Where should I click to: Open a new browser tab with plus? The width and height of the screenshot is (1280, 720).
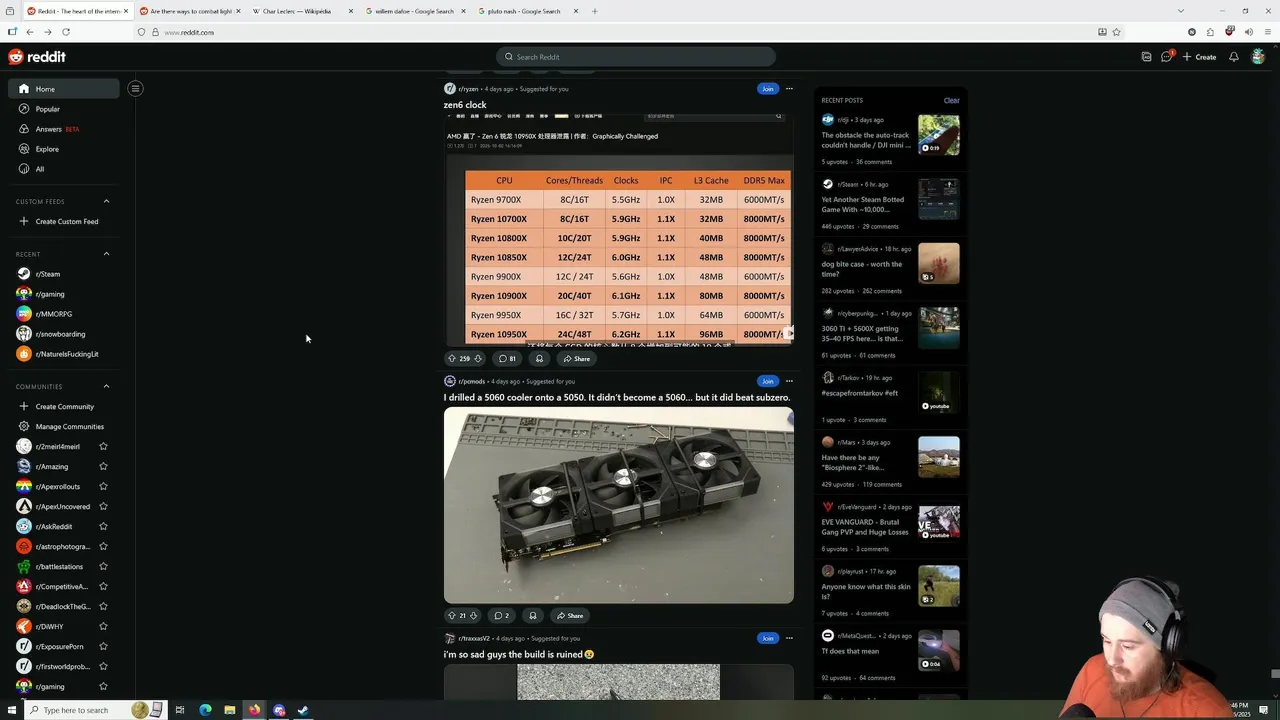pos(594,11)
